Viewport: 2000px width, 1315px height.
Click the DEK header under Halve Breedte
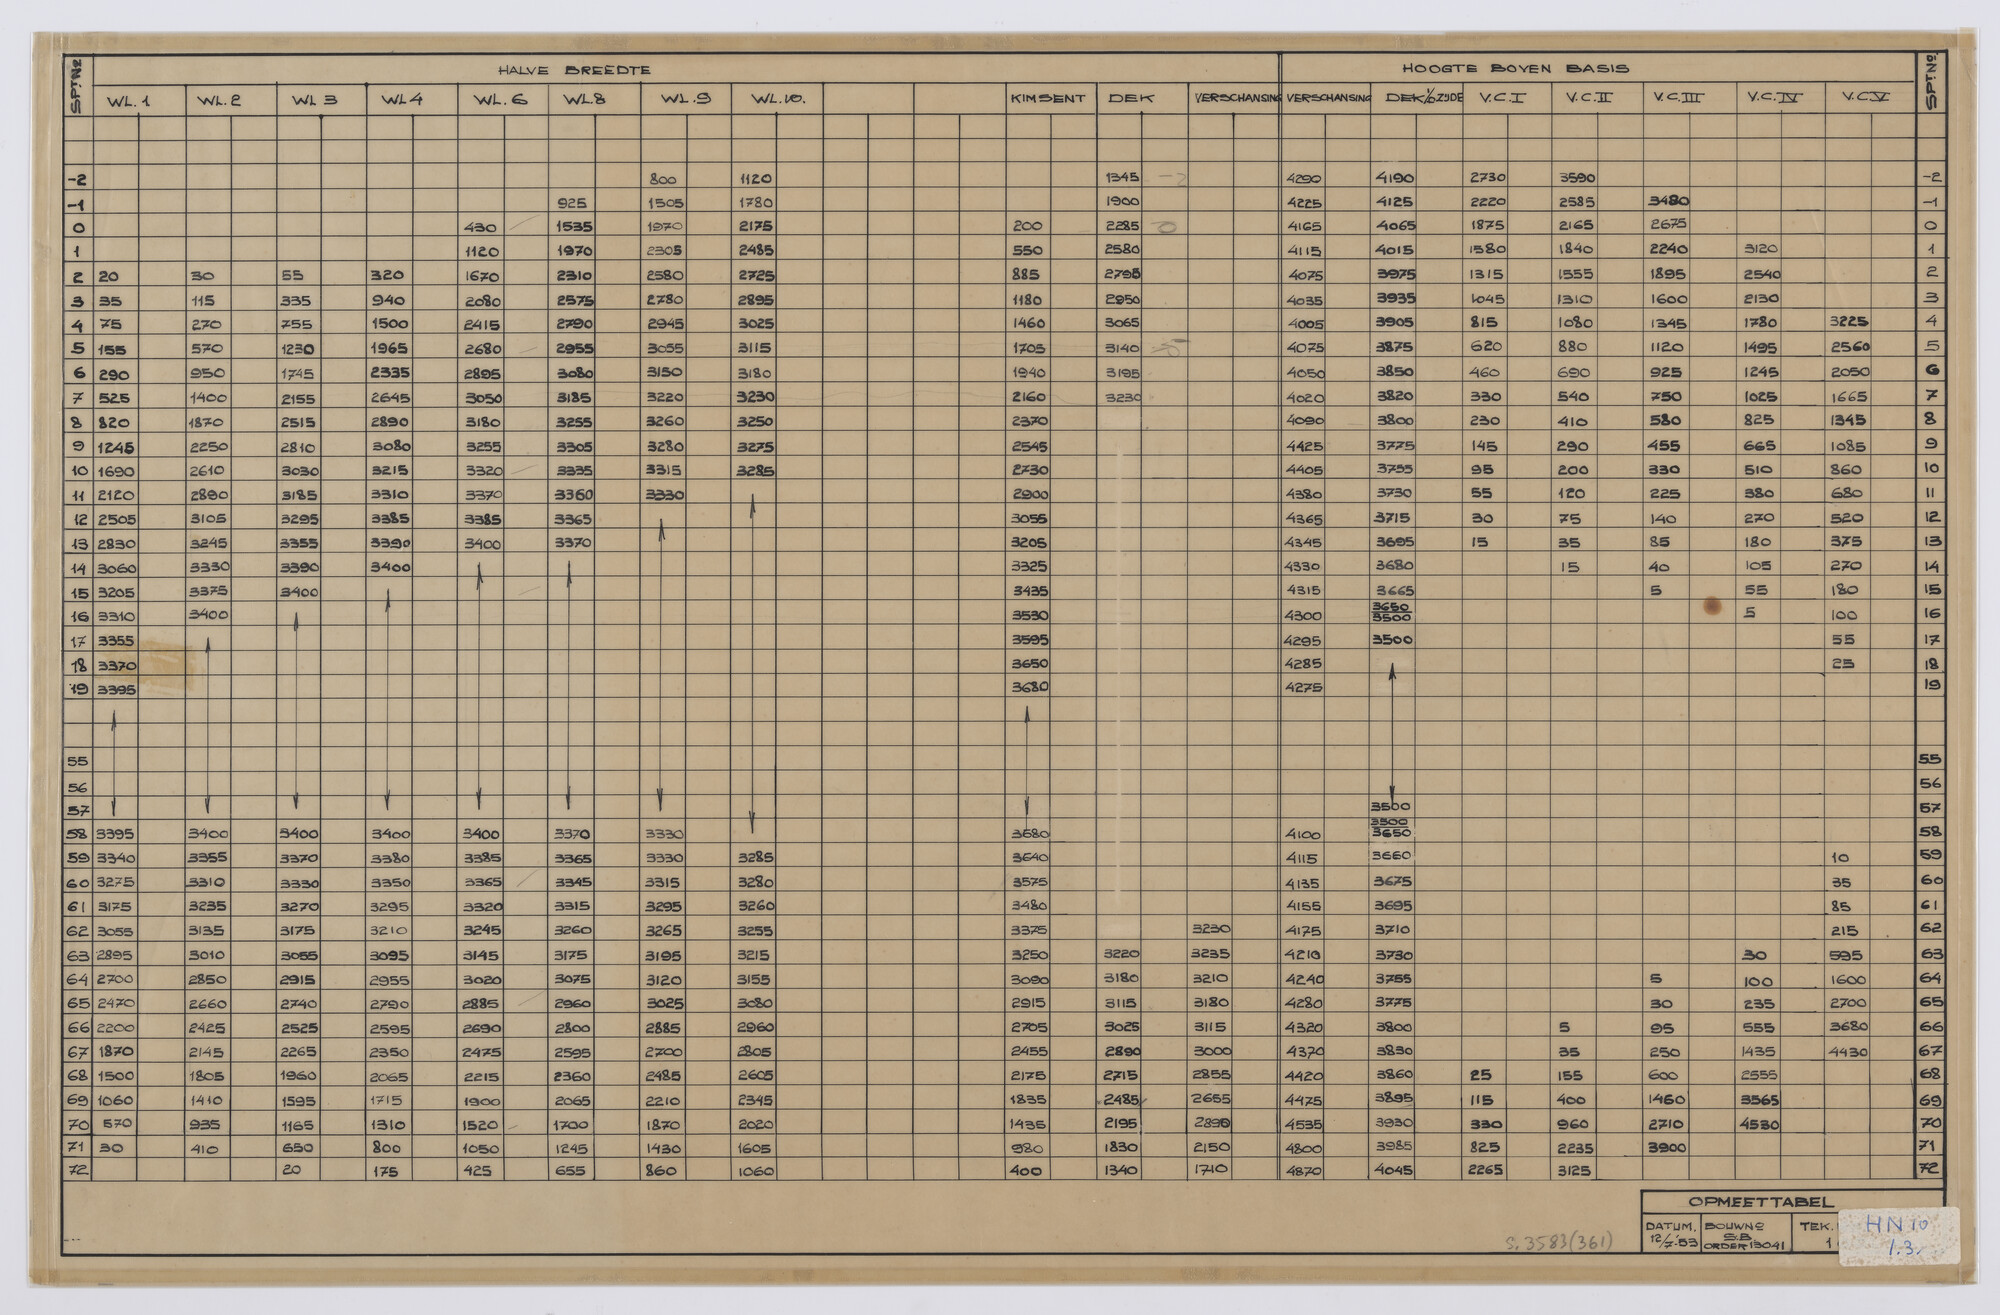[x=1131, y=98]
